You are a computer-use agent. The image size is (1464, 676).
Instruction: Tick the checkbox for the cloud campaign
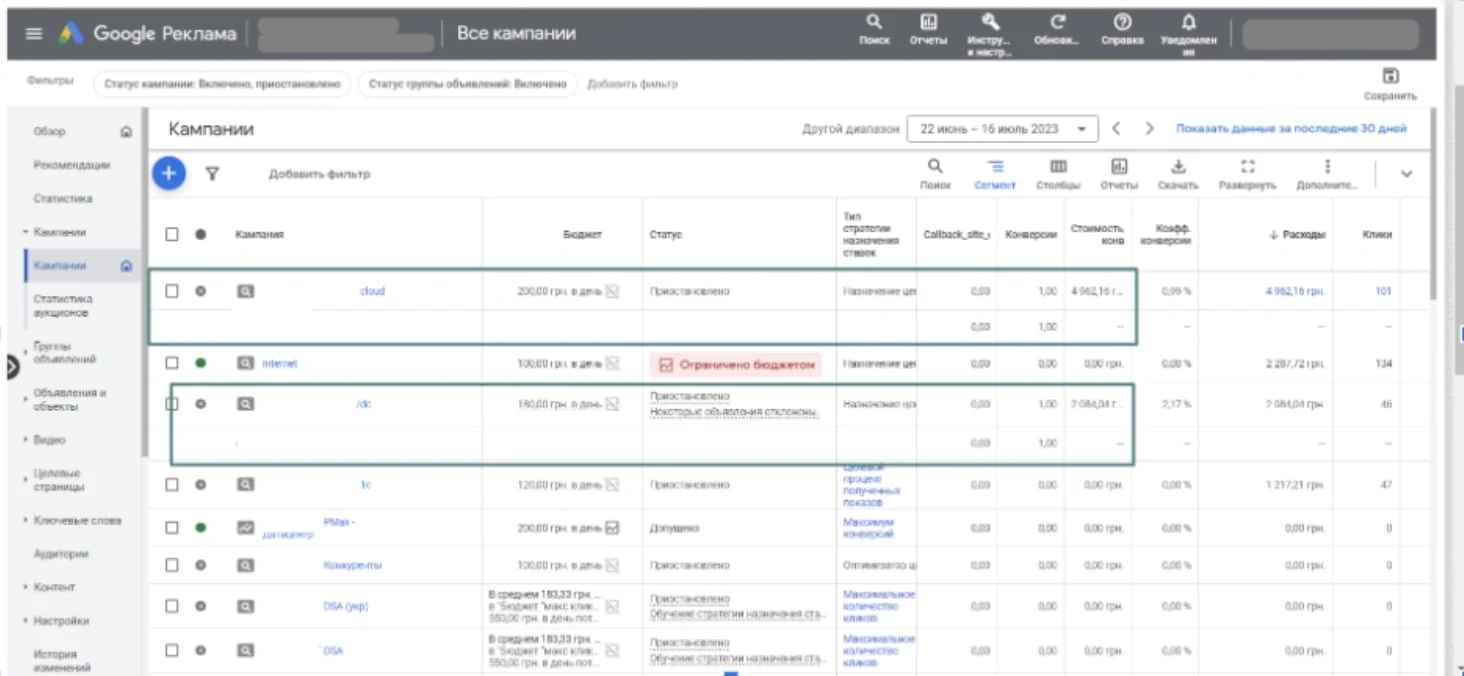pyautogui.click(x=172, y=291)
